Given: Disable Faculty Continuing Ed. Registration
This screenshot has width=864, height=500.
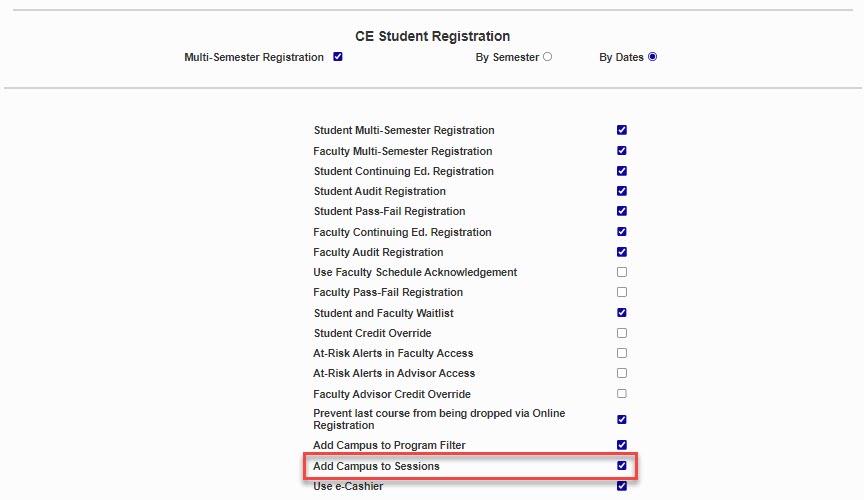Looking at the screenshot, I should [x=622, y=232].
